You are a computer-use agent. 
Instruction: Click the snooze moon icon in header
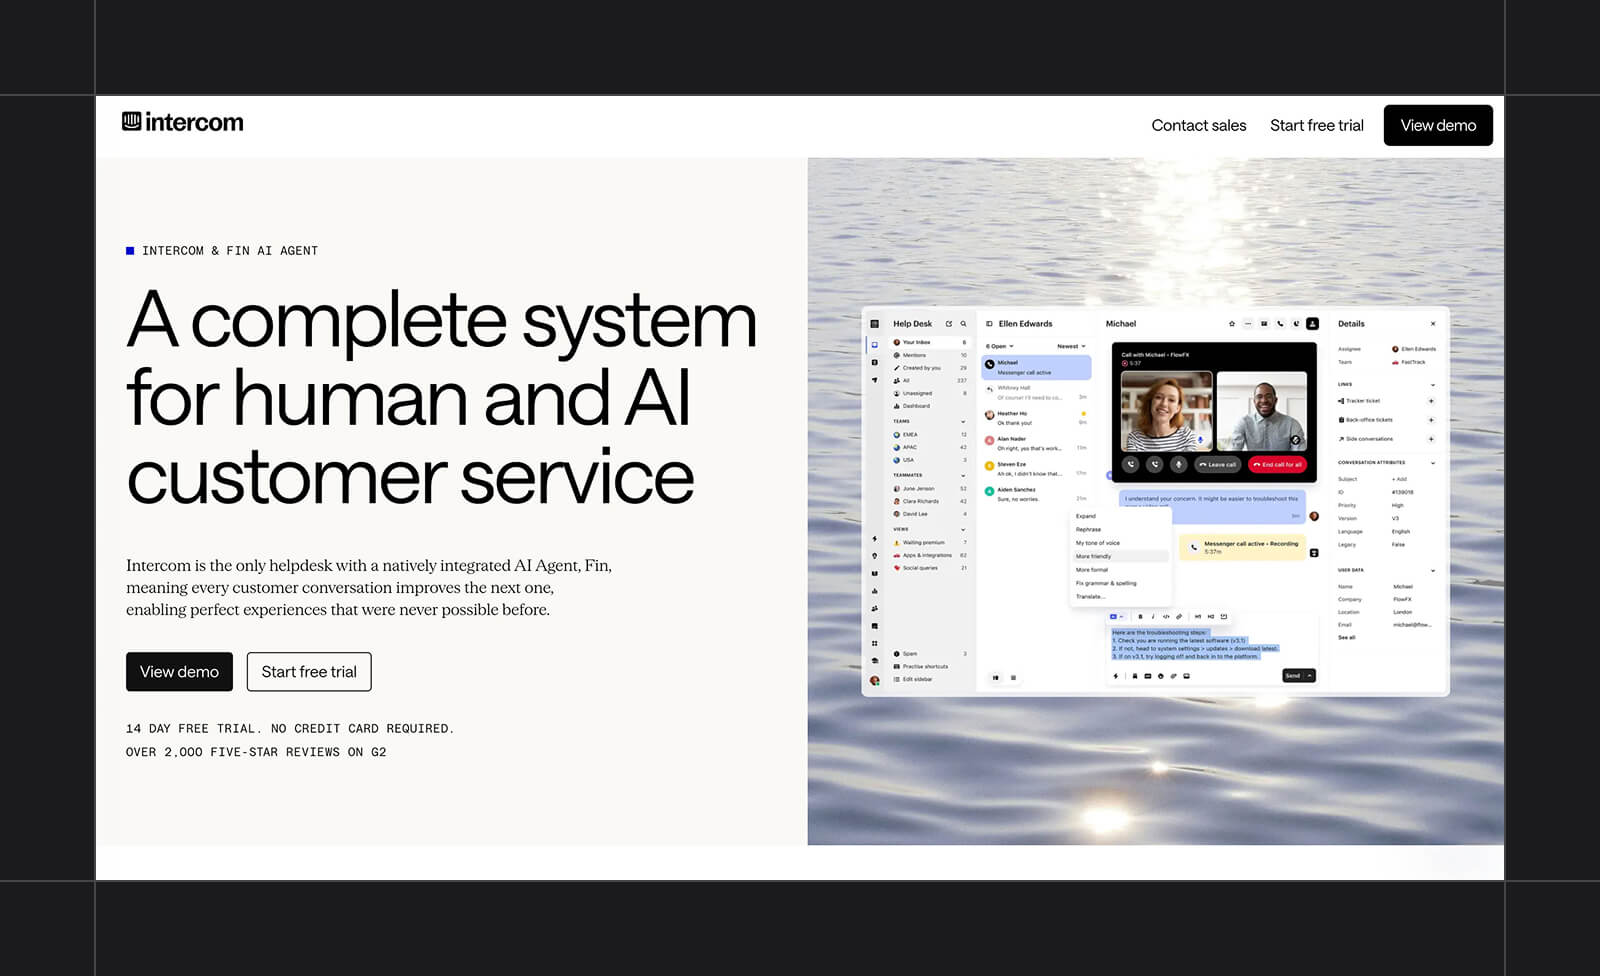coord(1296,324)
